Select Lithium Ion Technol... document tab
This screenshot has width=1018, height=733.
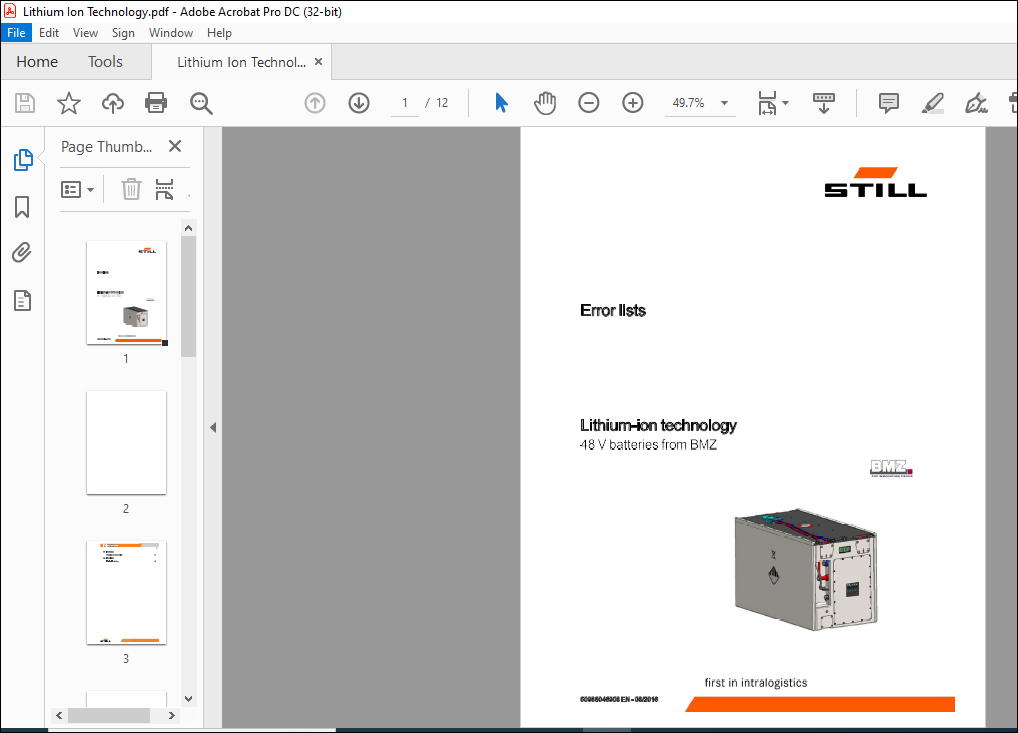tap(241, 62)
